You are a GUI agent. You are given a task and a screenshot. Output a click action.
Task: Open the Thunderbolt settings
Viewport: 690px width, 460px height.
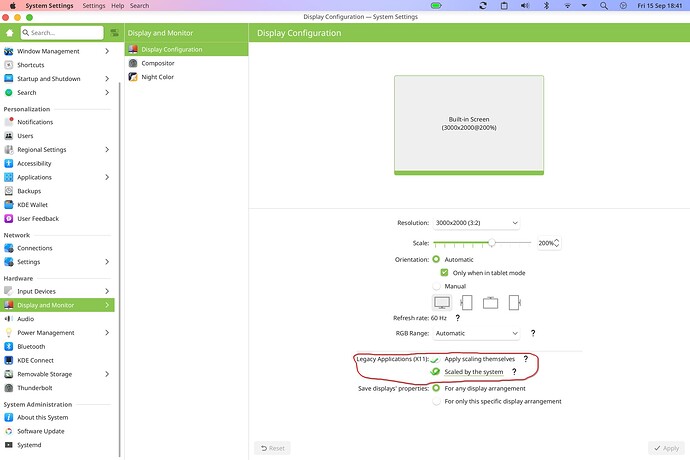[57, 388]
